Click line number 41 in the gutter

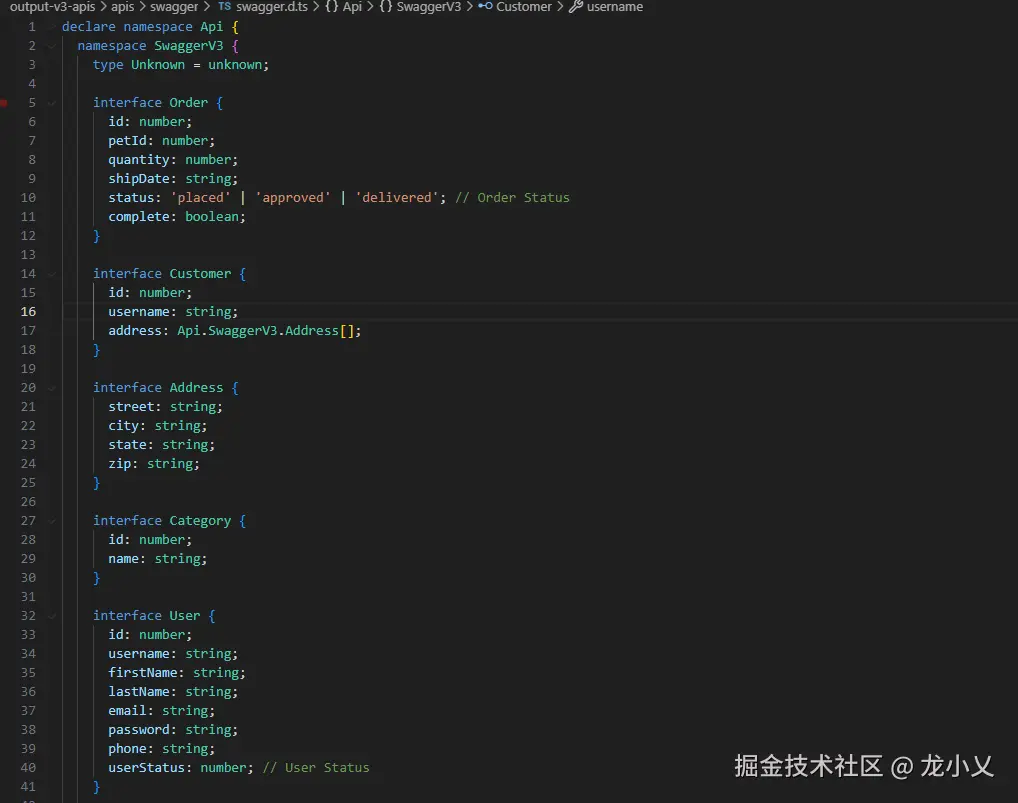[x=29, y=786]
